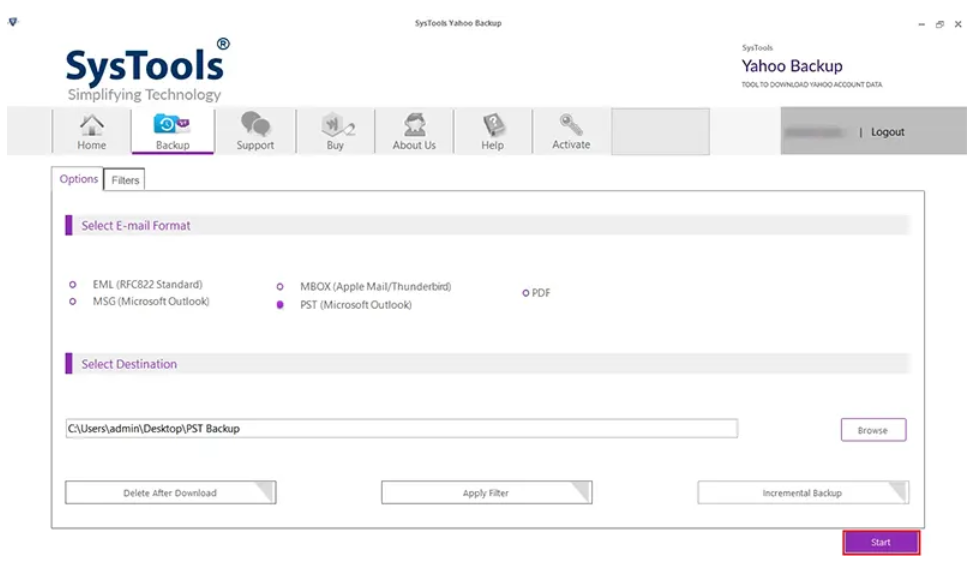
Task: Open the About Us icon
Action: click(x=414, y=131)
